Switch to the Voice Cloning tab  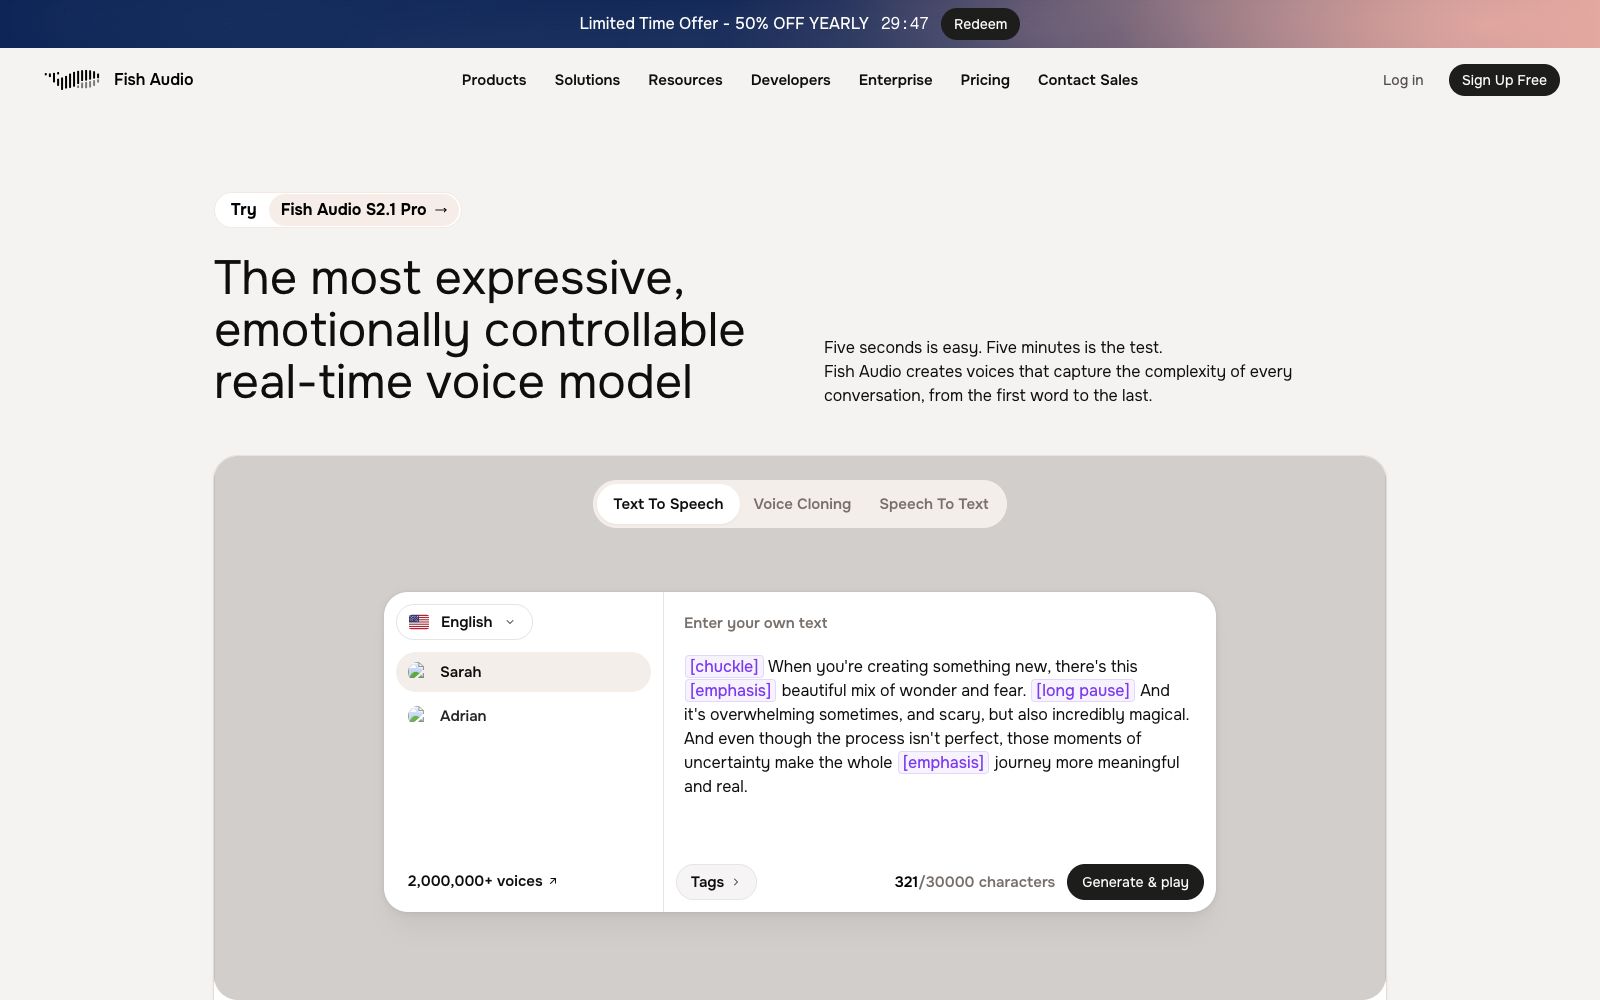802,504
